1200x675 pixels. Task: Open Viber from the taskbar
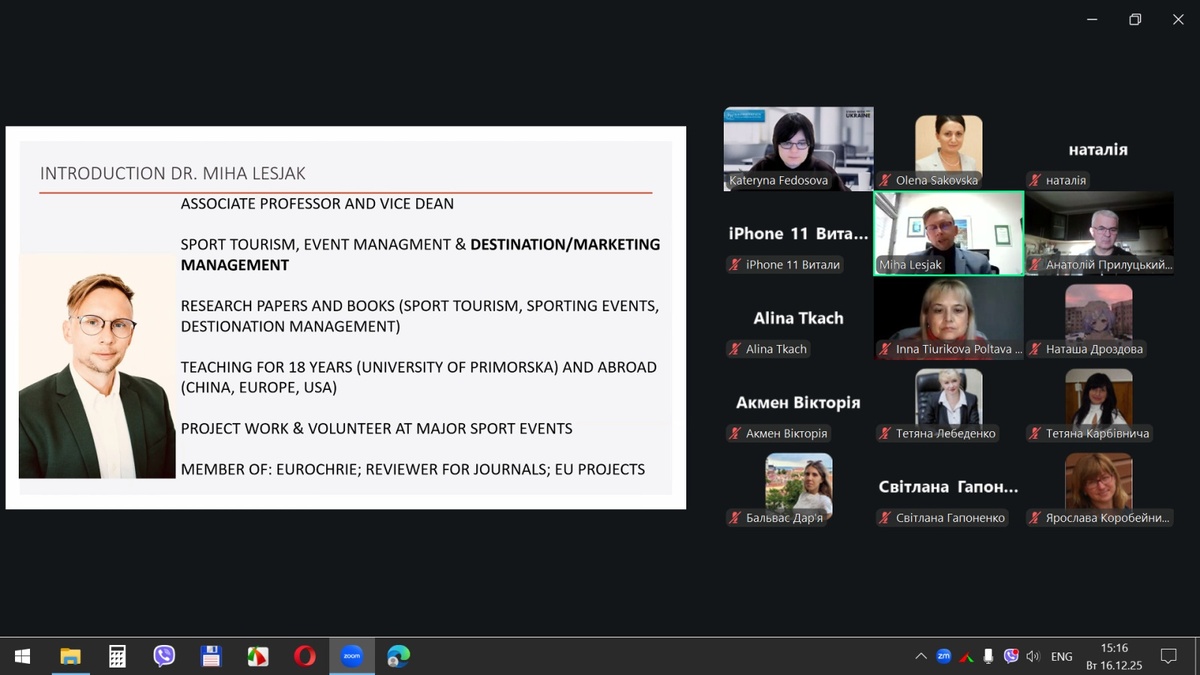coord(164,657)
